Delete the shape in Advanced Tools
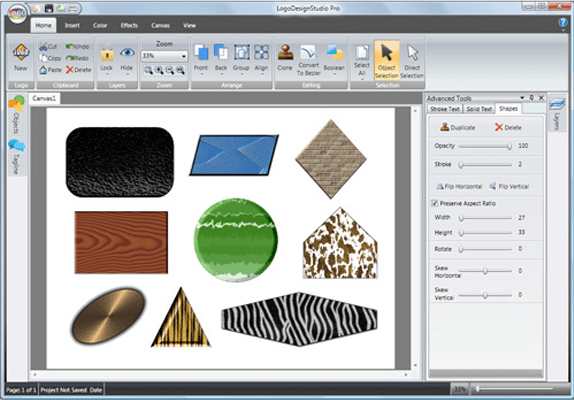The height and width of the screenshot is (400, 574). 508,127
